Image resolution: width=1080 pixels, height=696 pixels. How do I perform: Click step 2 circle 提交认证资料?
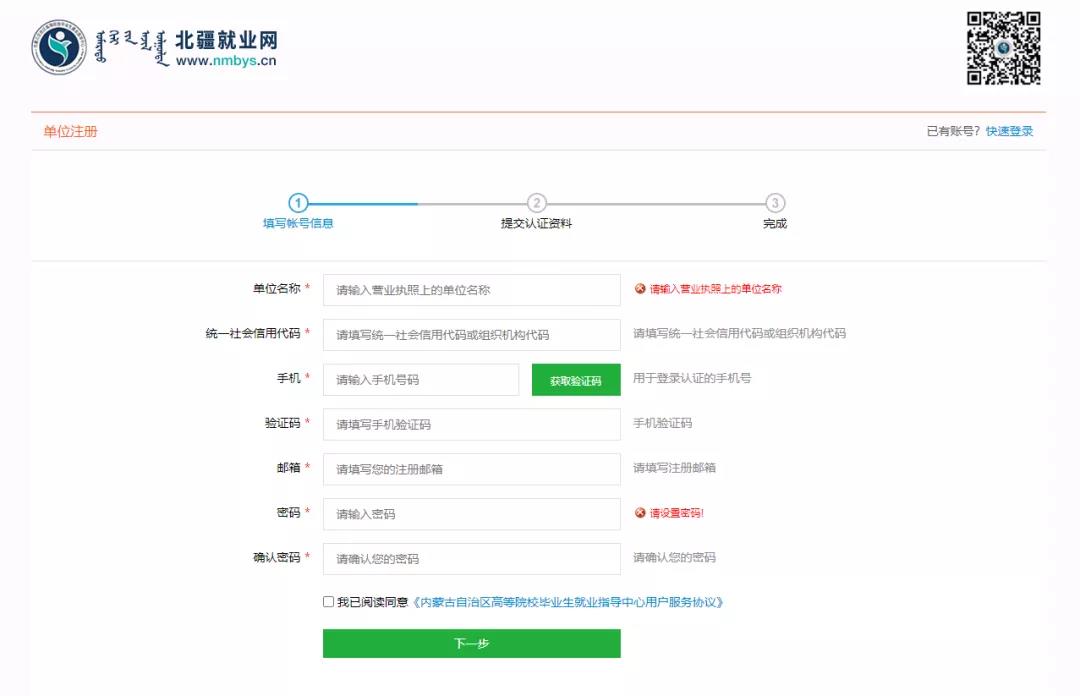tap(537, 203)
